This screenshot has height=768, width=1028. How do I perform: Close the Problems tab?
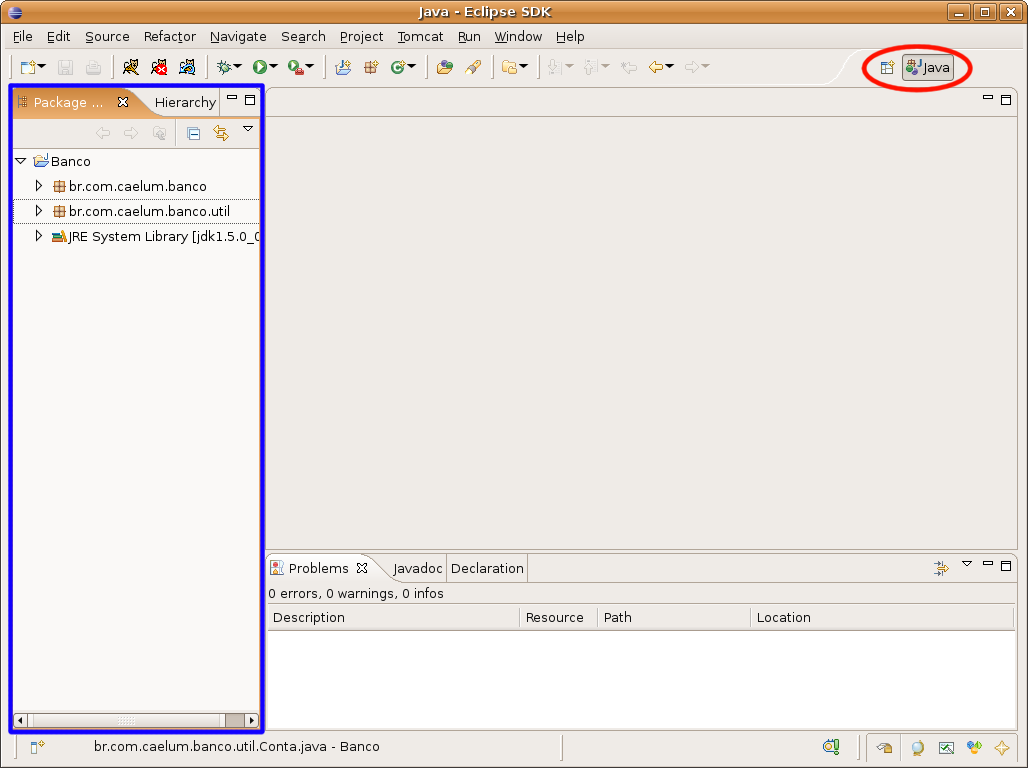pos(362,568)
